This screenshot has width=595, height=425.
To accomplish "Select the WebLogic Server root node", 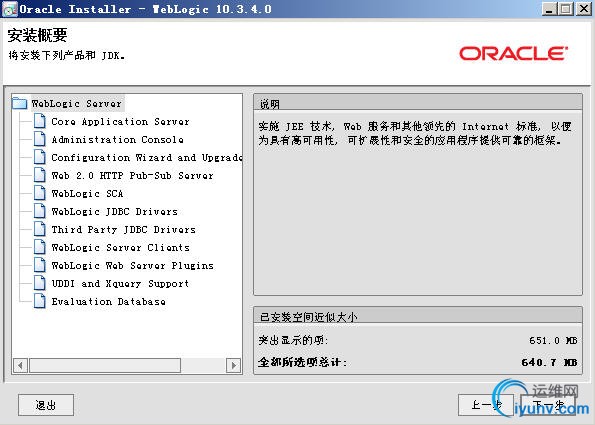I will pos(77,103).
